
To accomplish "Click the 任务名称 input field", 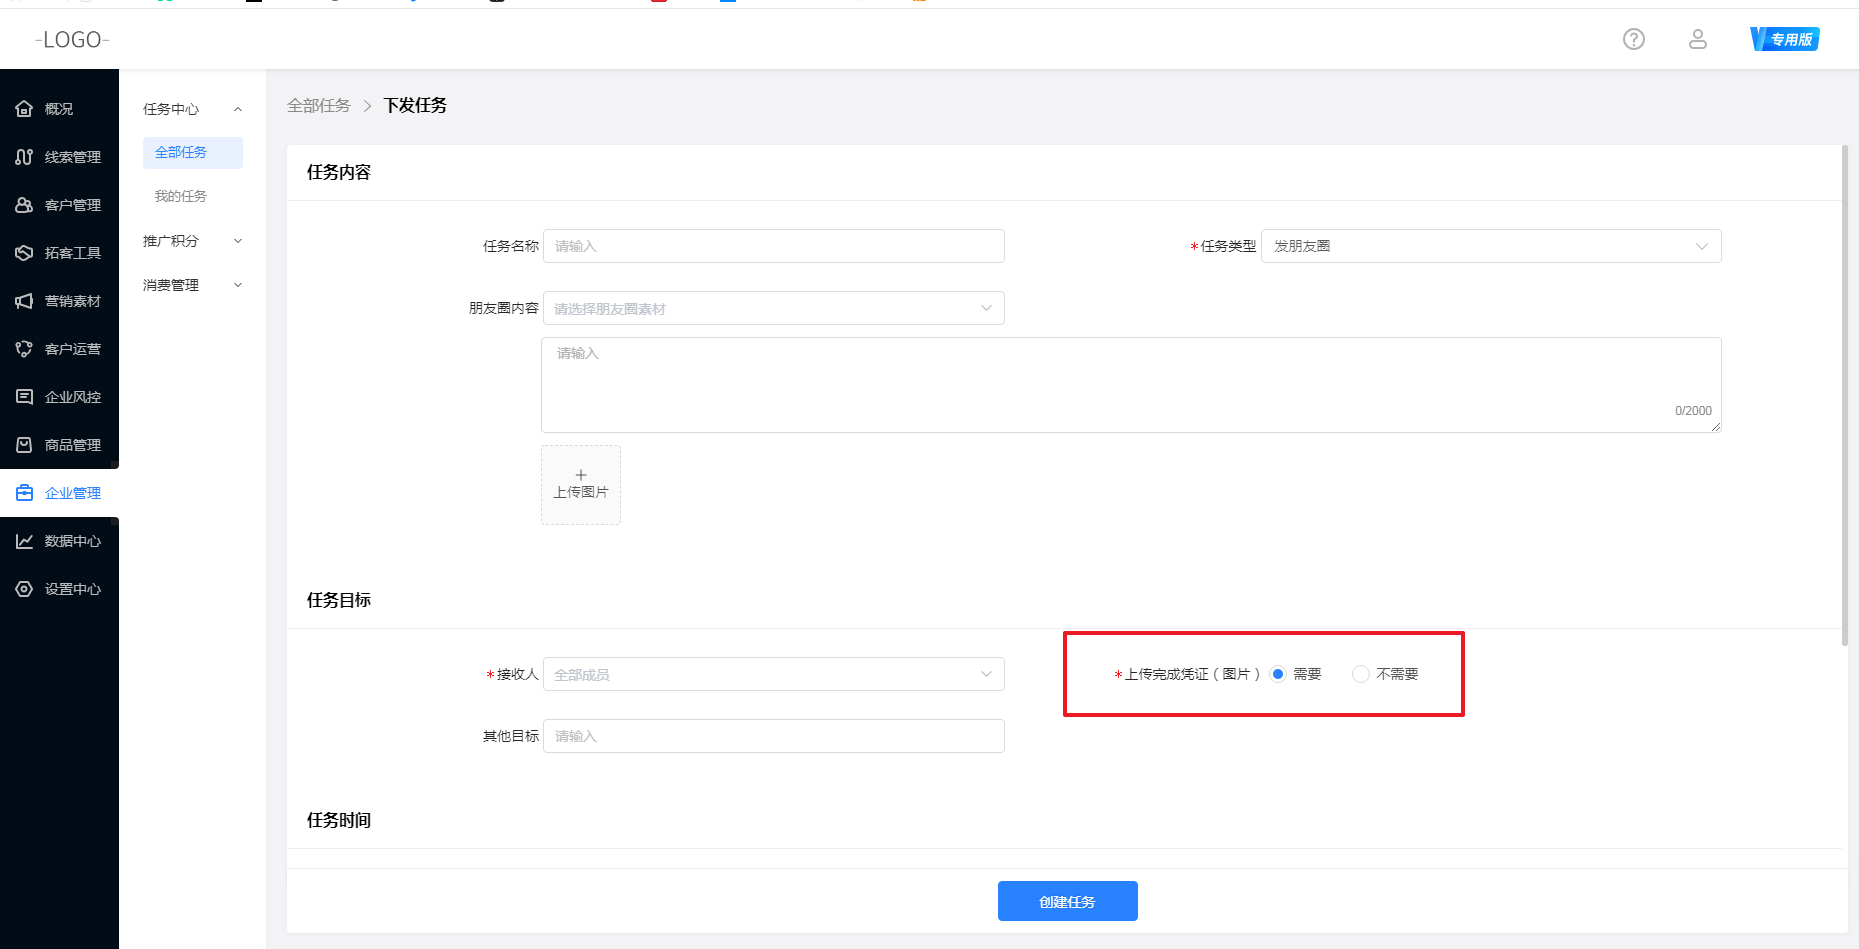I will 773,246.
